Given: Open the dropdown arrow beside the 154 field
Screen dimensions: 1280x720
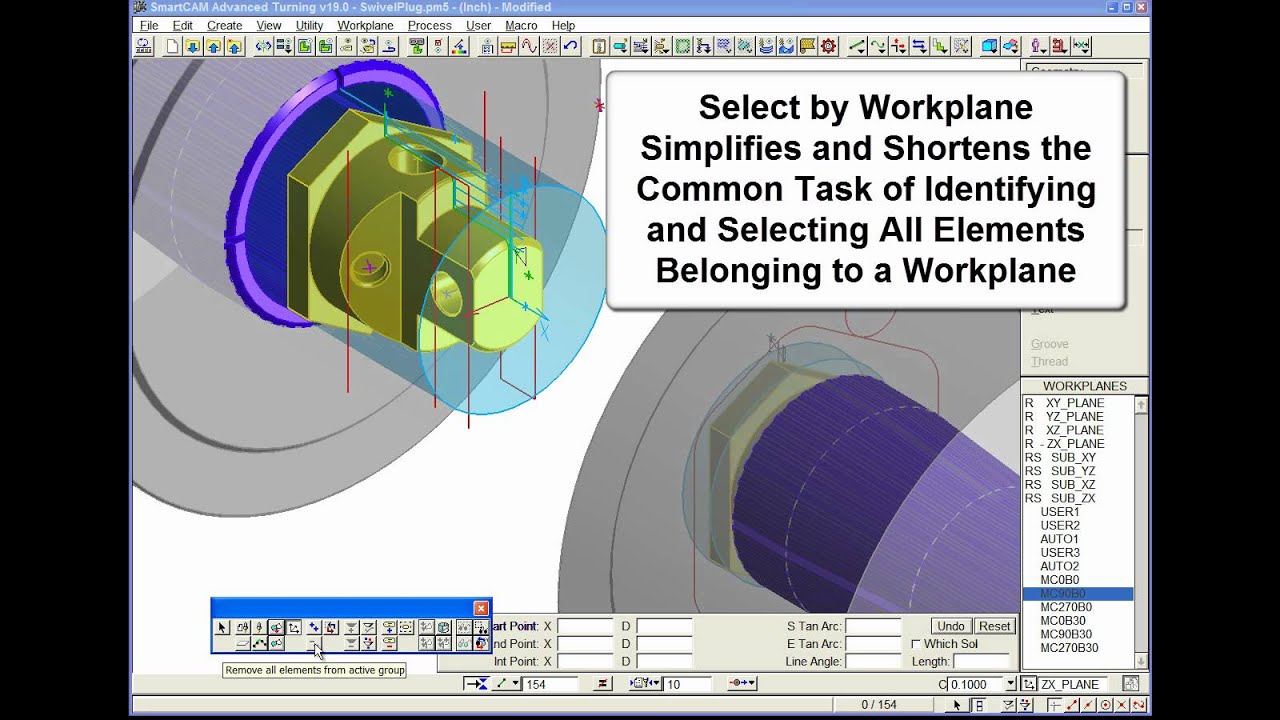Looking at the screenshot, I should (516, 684).
